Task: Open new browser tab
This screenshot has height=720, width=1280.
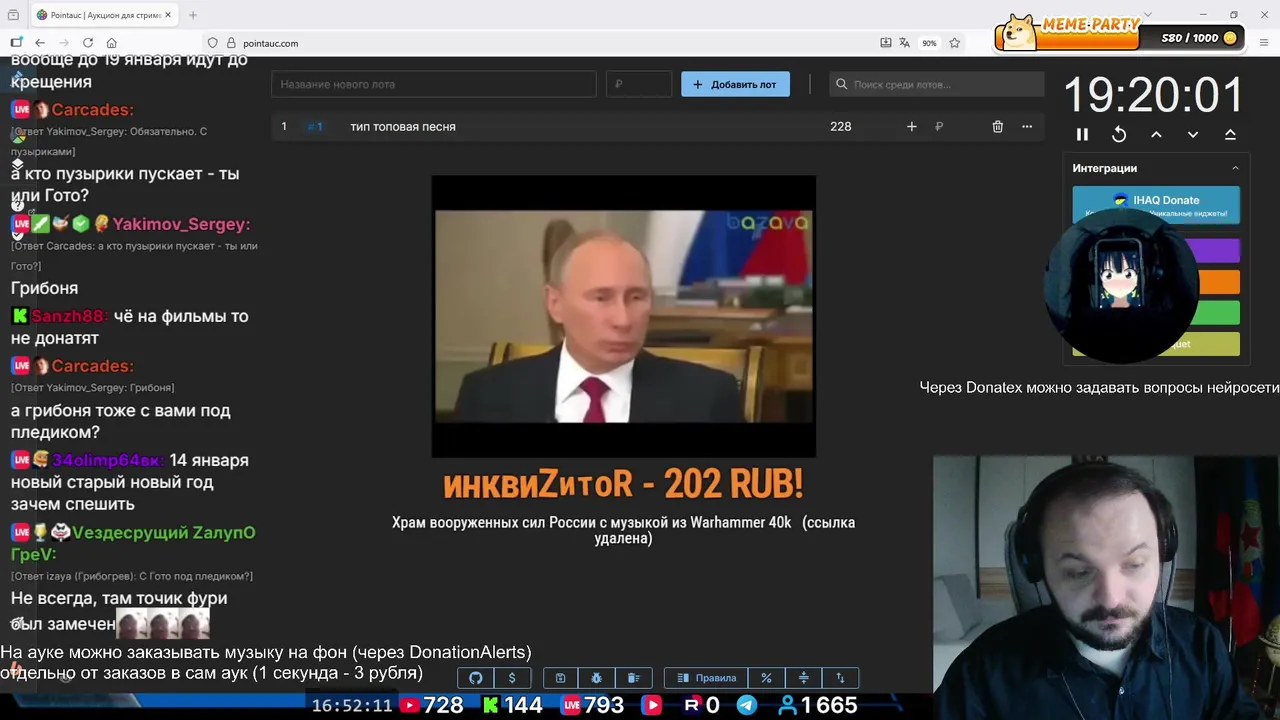Action: pyautogui.click(x=193, y=15)
